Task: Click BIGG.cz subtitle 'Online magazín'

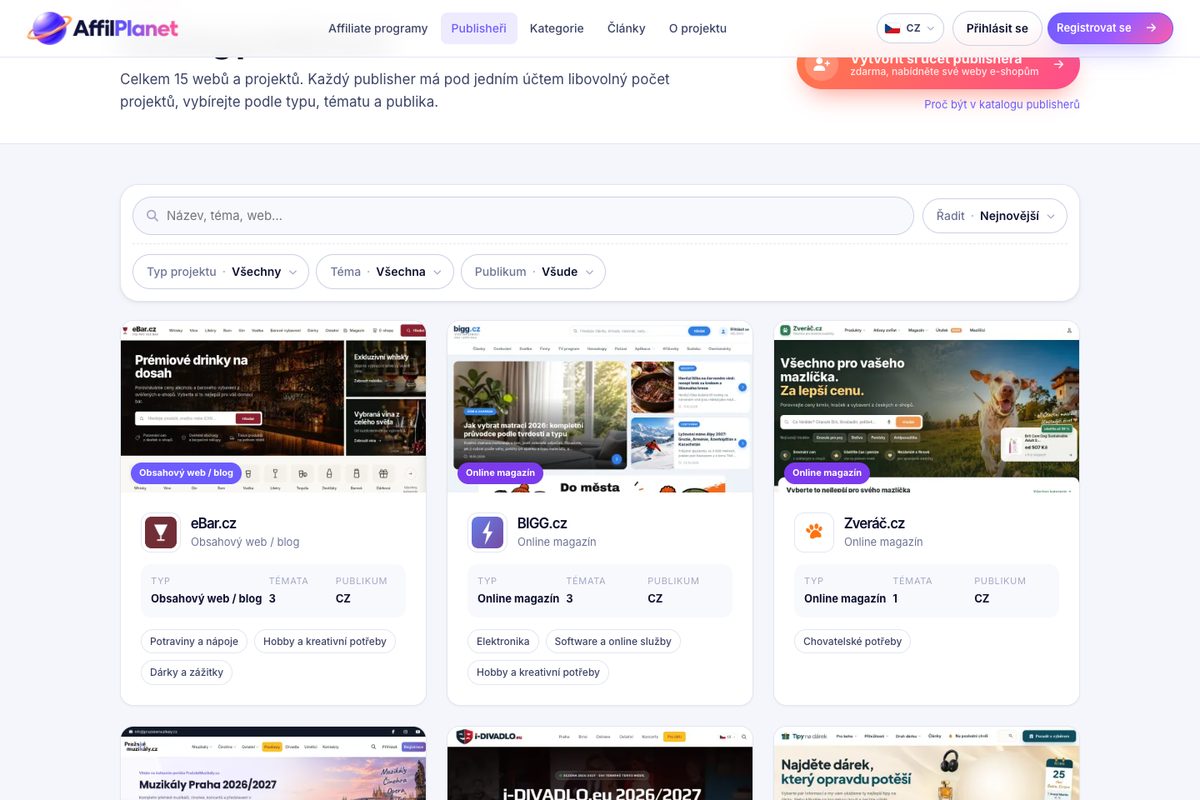Action: [x=557, y=542]
